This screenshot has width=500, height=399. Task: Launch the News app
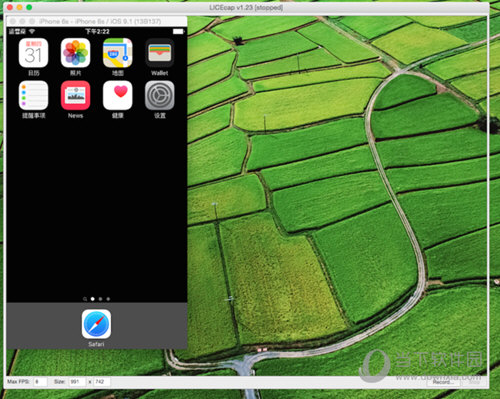click(x=75, y=95)
